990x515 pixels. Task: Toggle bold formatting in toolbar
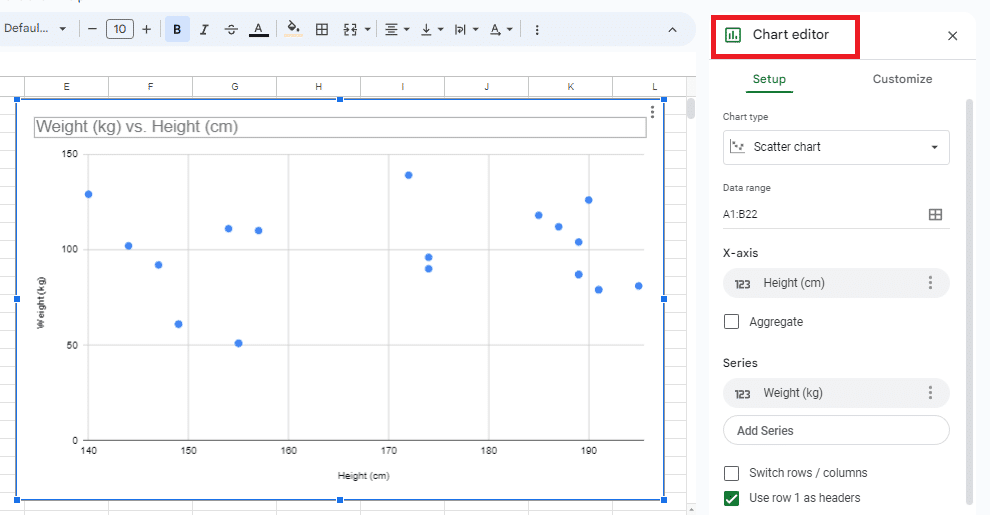coord(177,30)
